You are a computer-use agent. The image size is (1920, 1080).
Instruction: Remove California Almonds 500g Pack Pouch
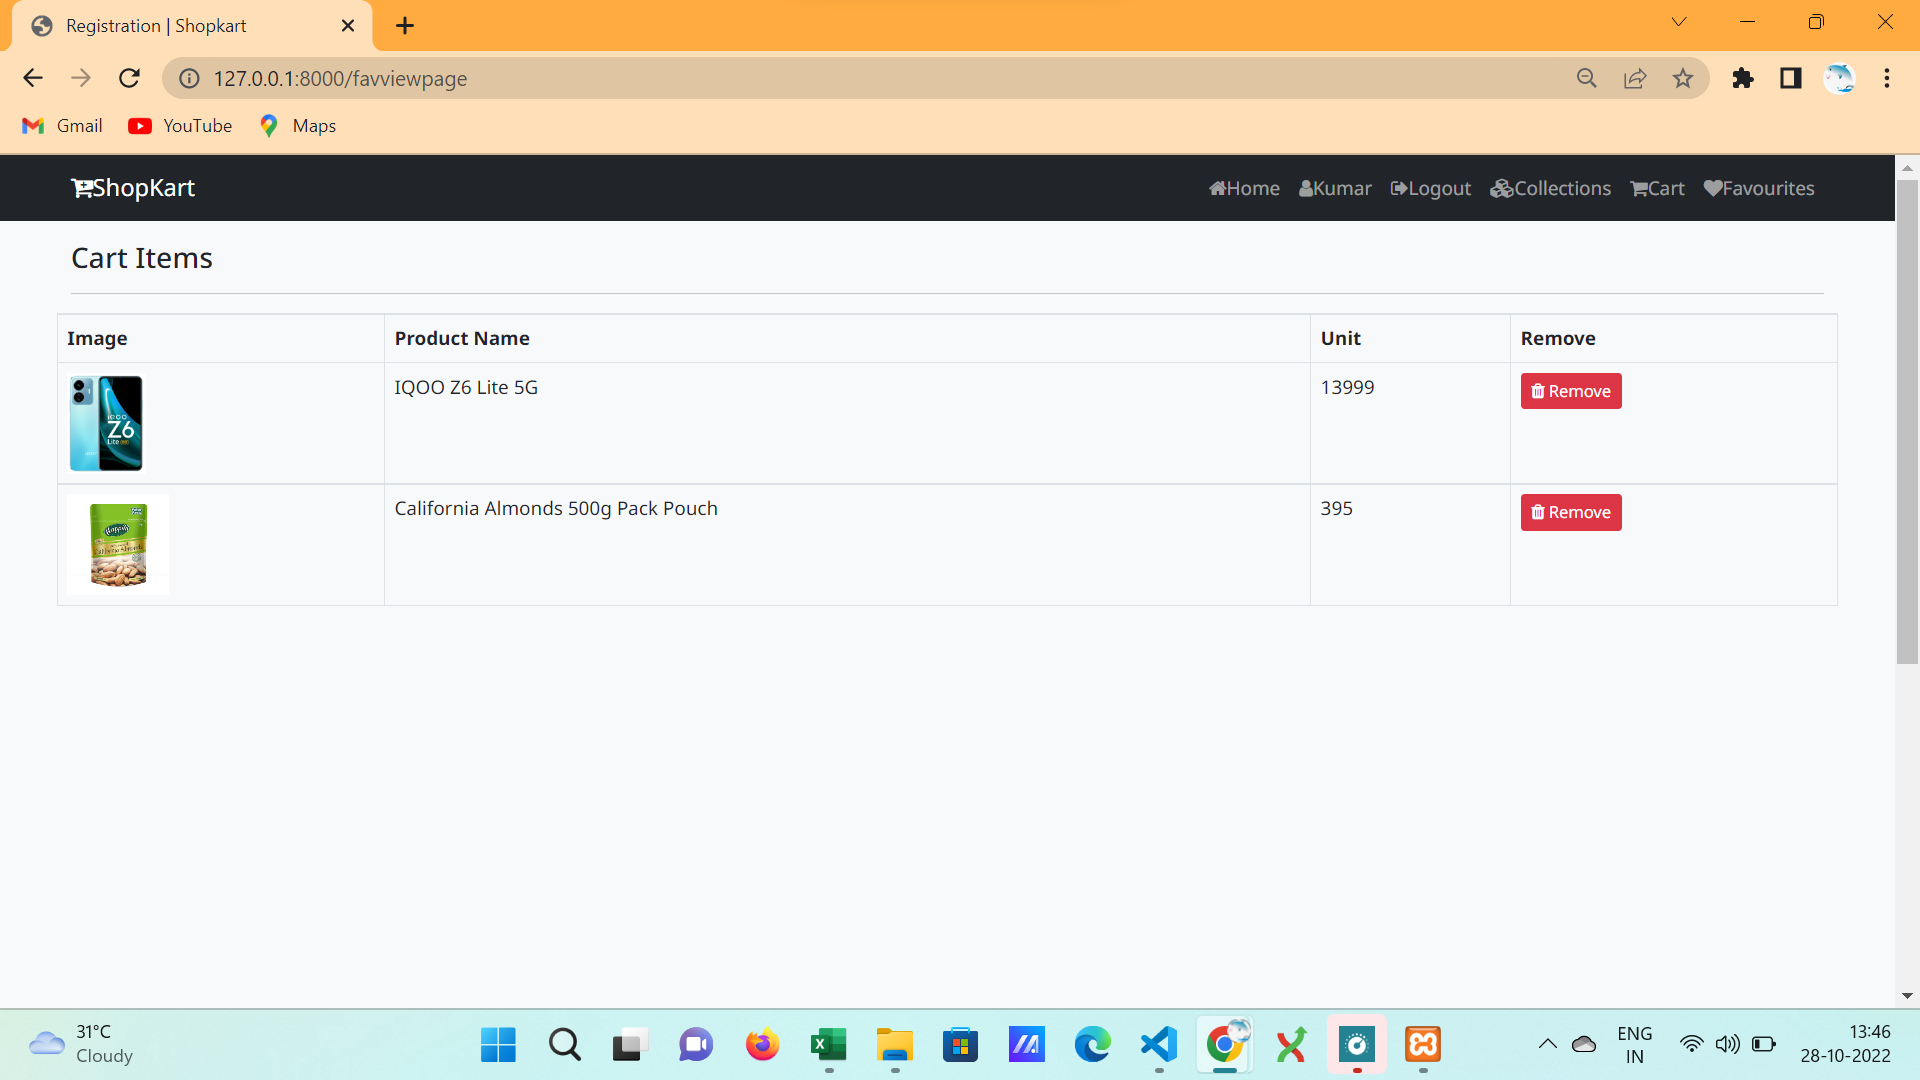tap(1570, 512)
